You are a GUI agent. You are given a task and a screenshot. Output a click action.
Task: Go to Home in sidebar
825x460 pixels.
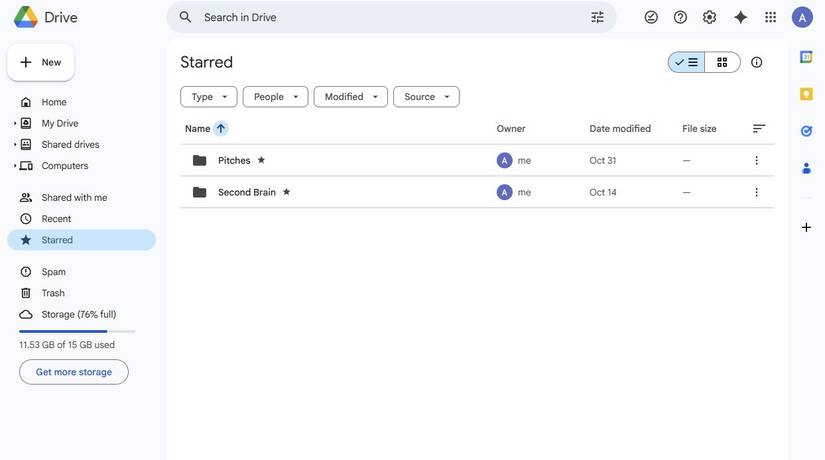(x=54, y=102)
